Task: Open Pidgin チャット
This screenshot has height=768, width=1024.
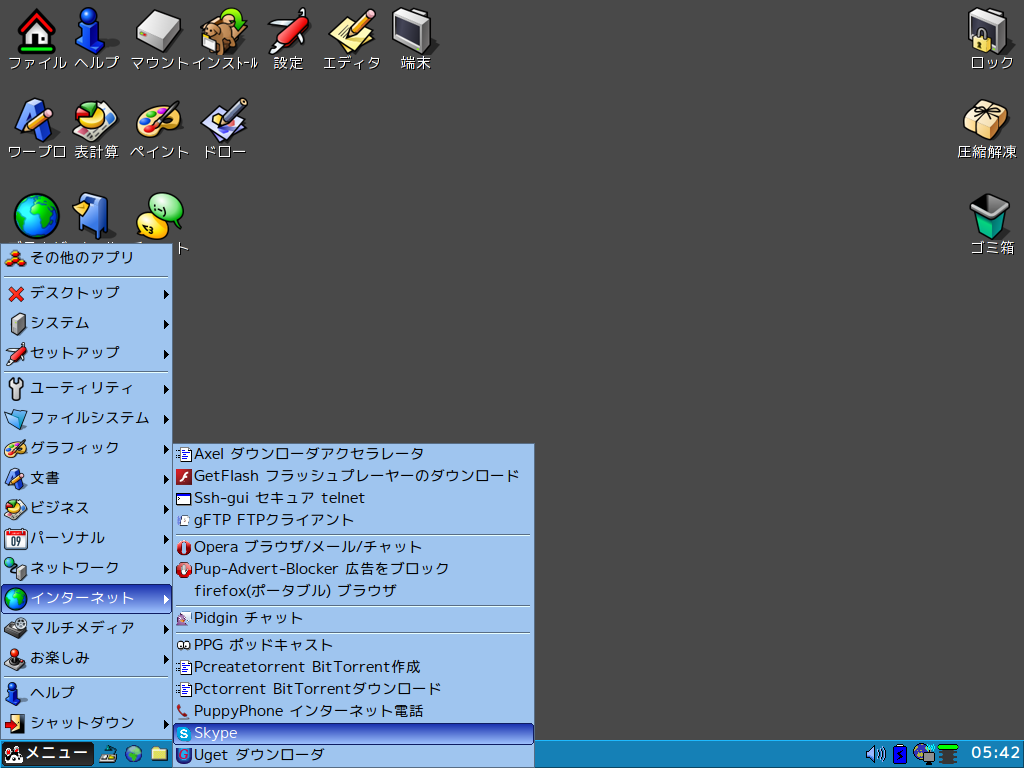Action: [353, 618]
